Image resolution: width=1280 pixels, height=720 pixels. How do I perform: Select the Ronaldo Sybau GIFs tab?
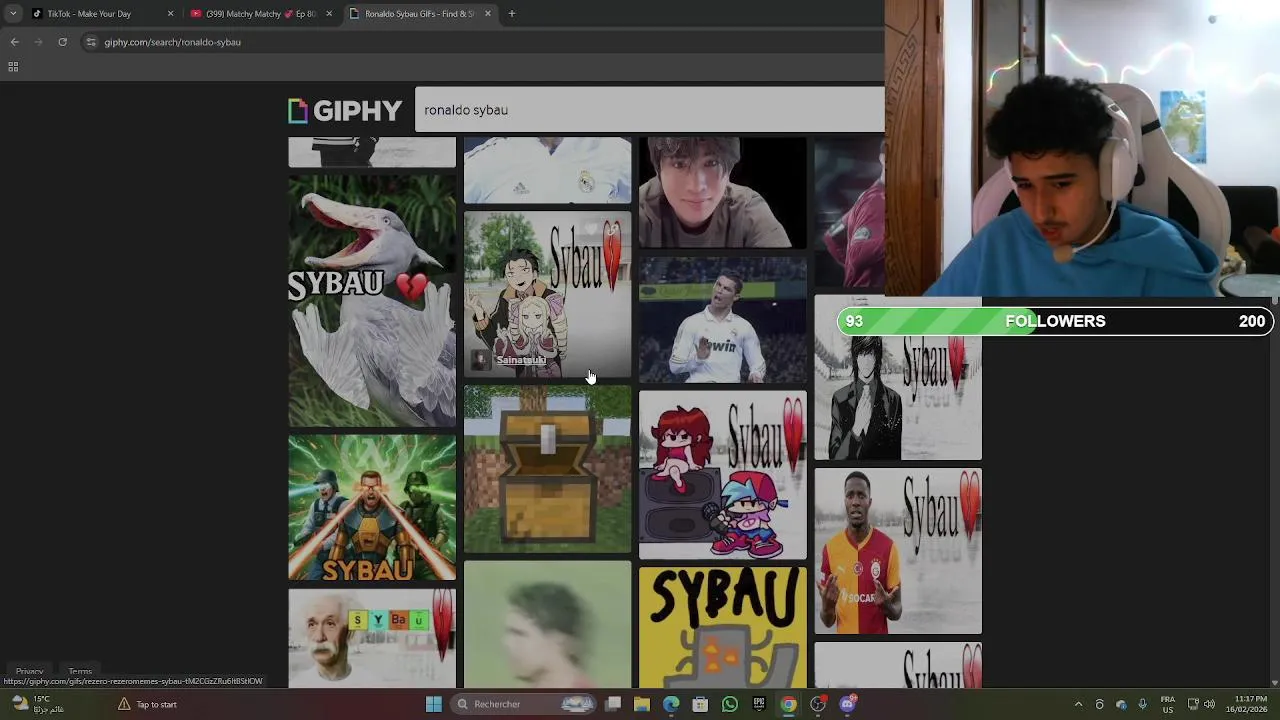click(419, 14)
